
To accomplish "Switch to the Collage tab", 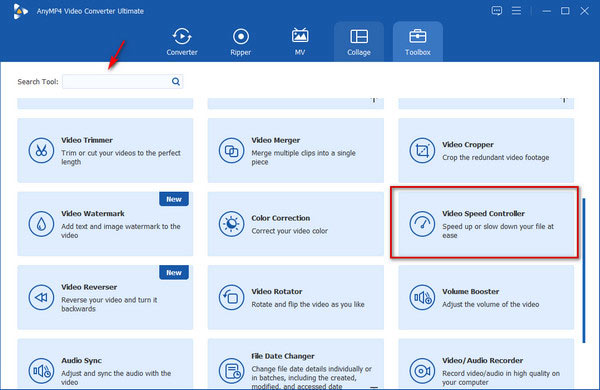I will [359, 42].
